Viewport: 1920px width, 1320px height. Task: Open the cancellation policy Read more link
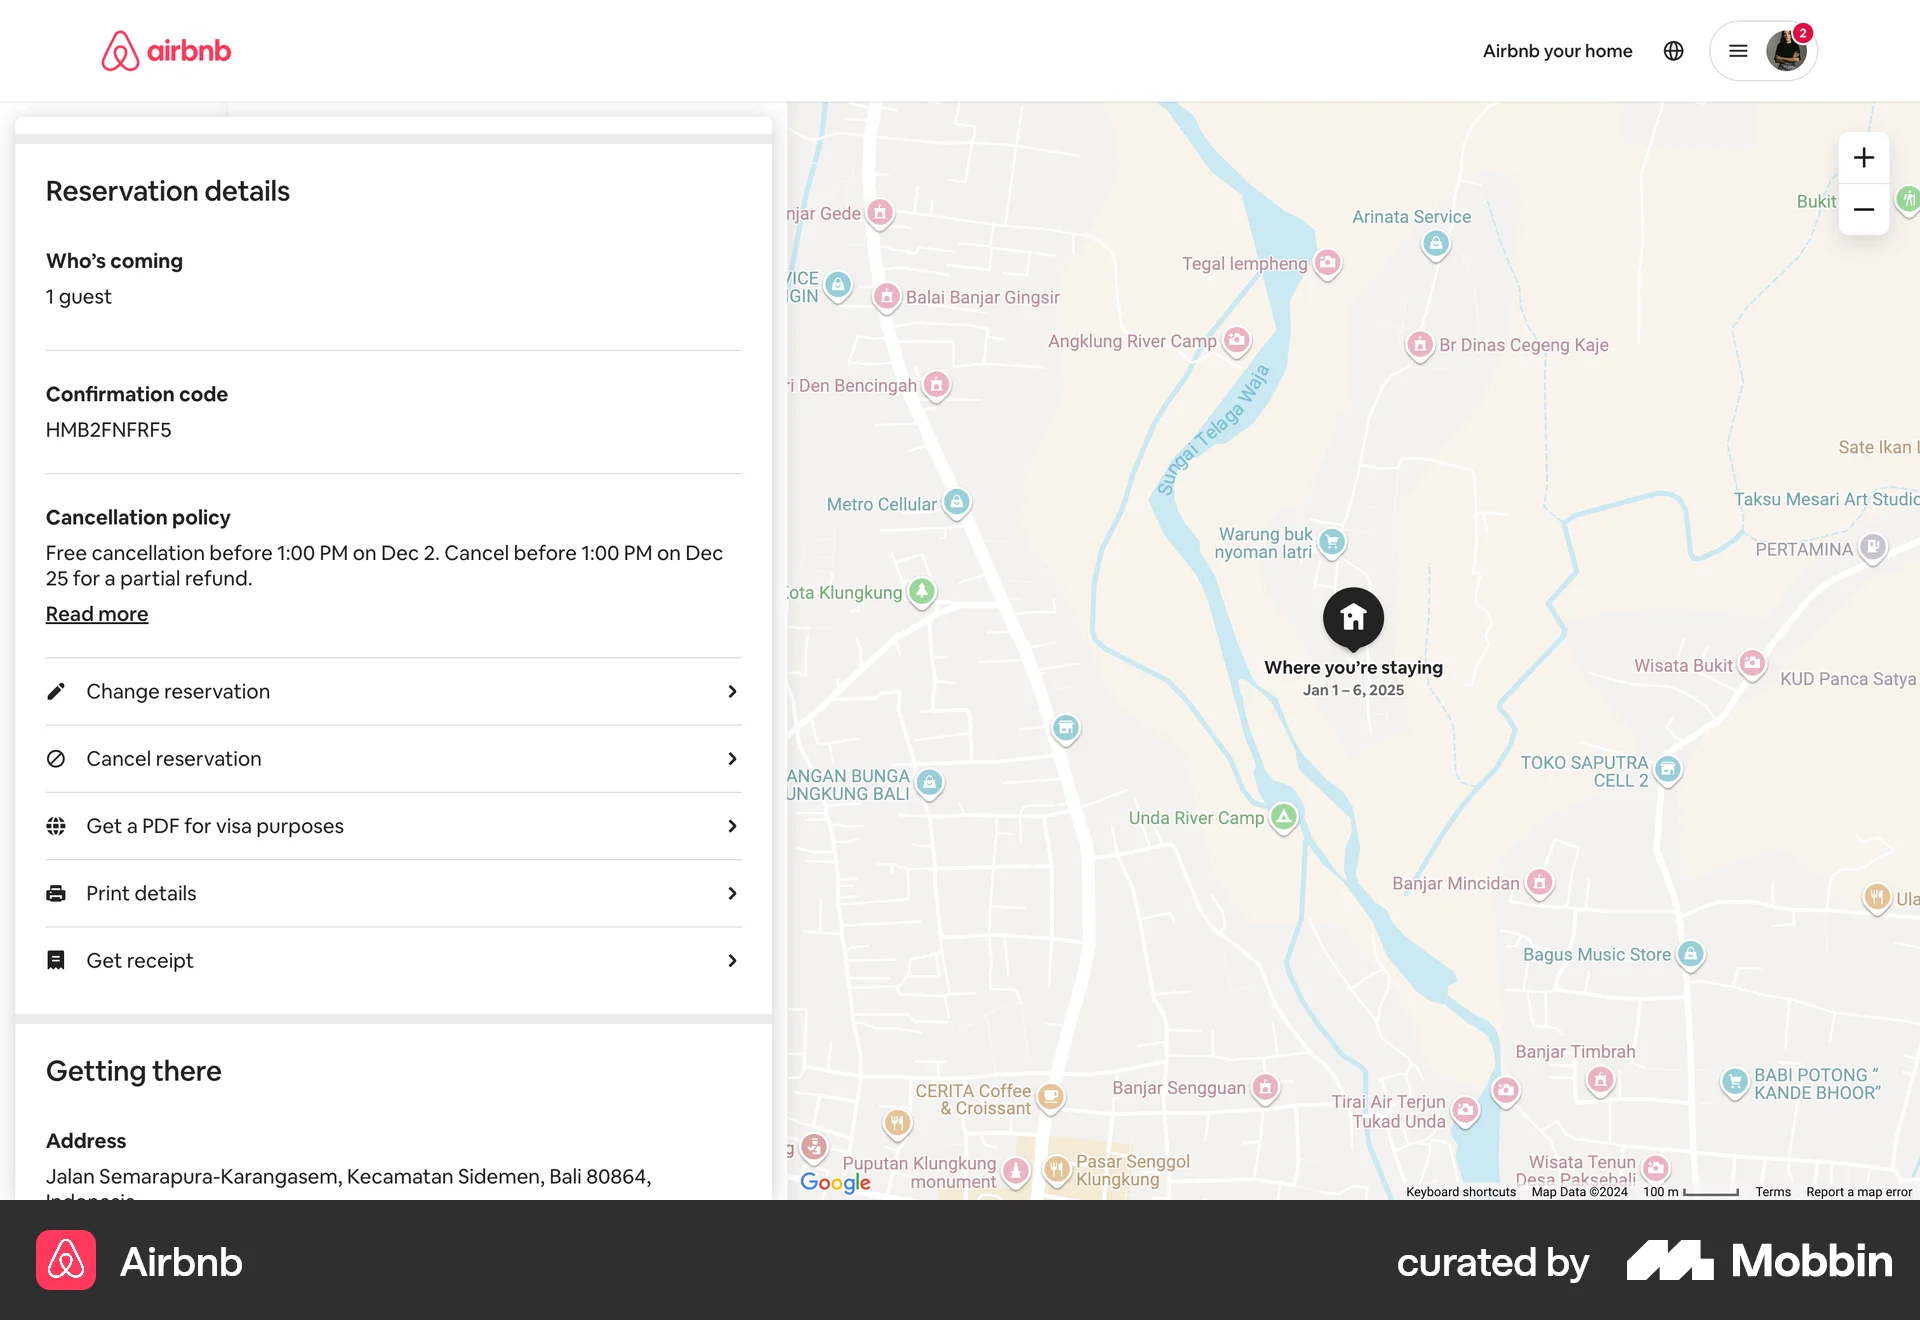[96, 613]
